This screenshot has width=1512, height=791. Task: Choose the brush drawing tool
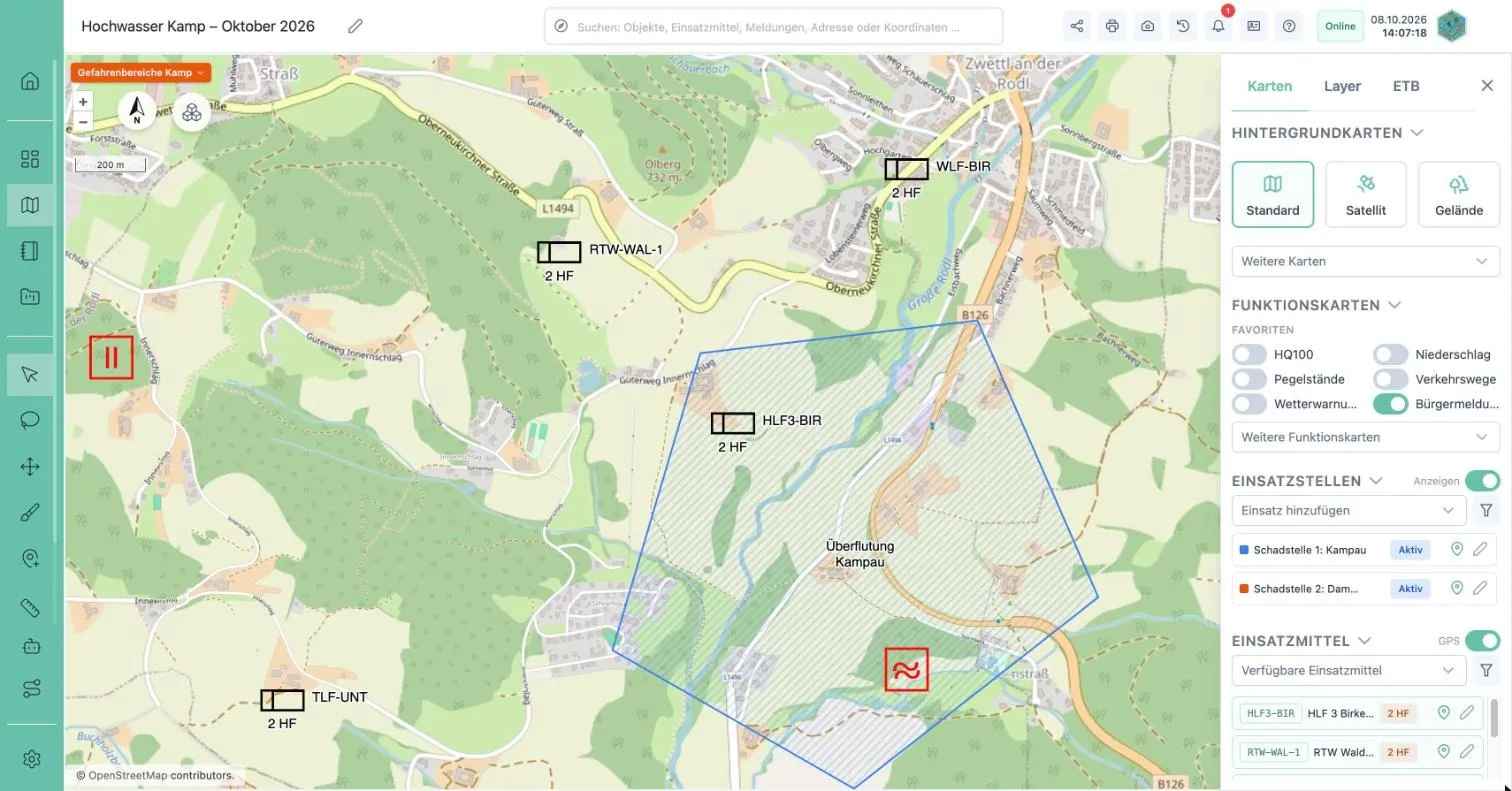[30, 513]
